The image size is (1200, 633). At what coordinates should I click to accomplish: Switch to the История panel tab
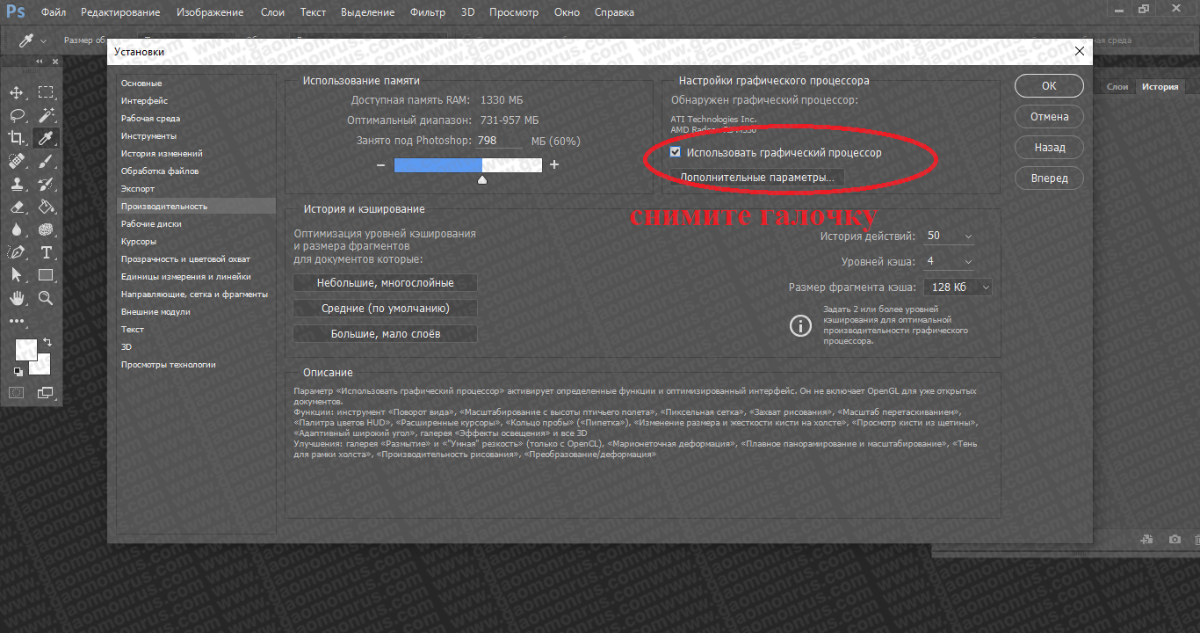pos(1160,87)
